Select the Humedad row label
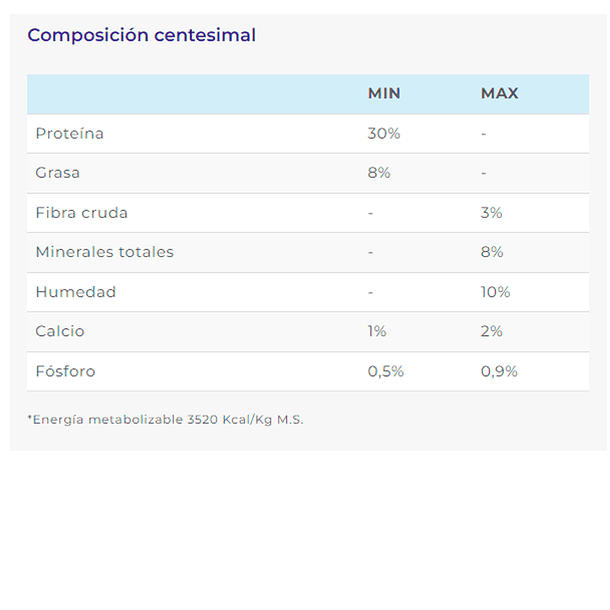The image size is (610, 610). [75, 292]
